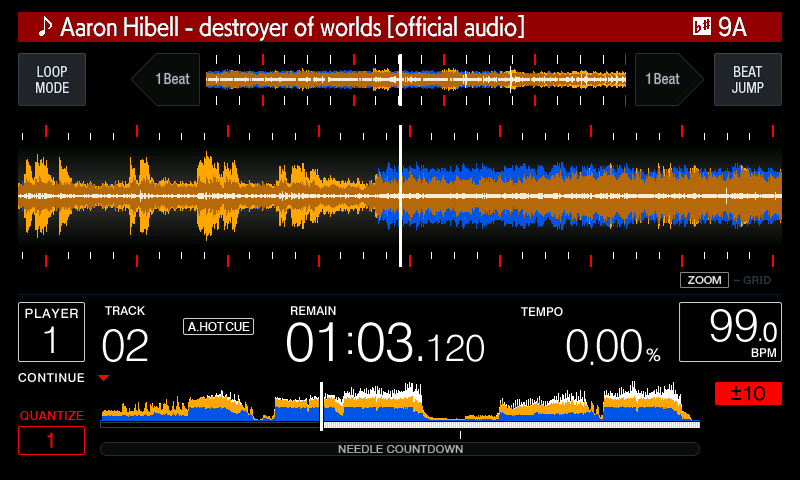Click the key indicator 9A
This screenshot has height=480, width=800.
[x=732, y=27]
